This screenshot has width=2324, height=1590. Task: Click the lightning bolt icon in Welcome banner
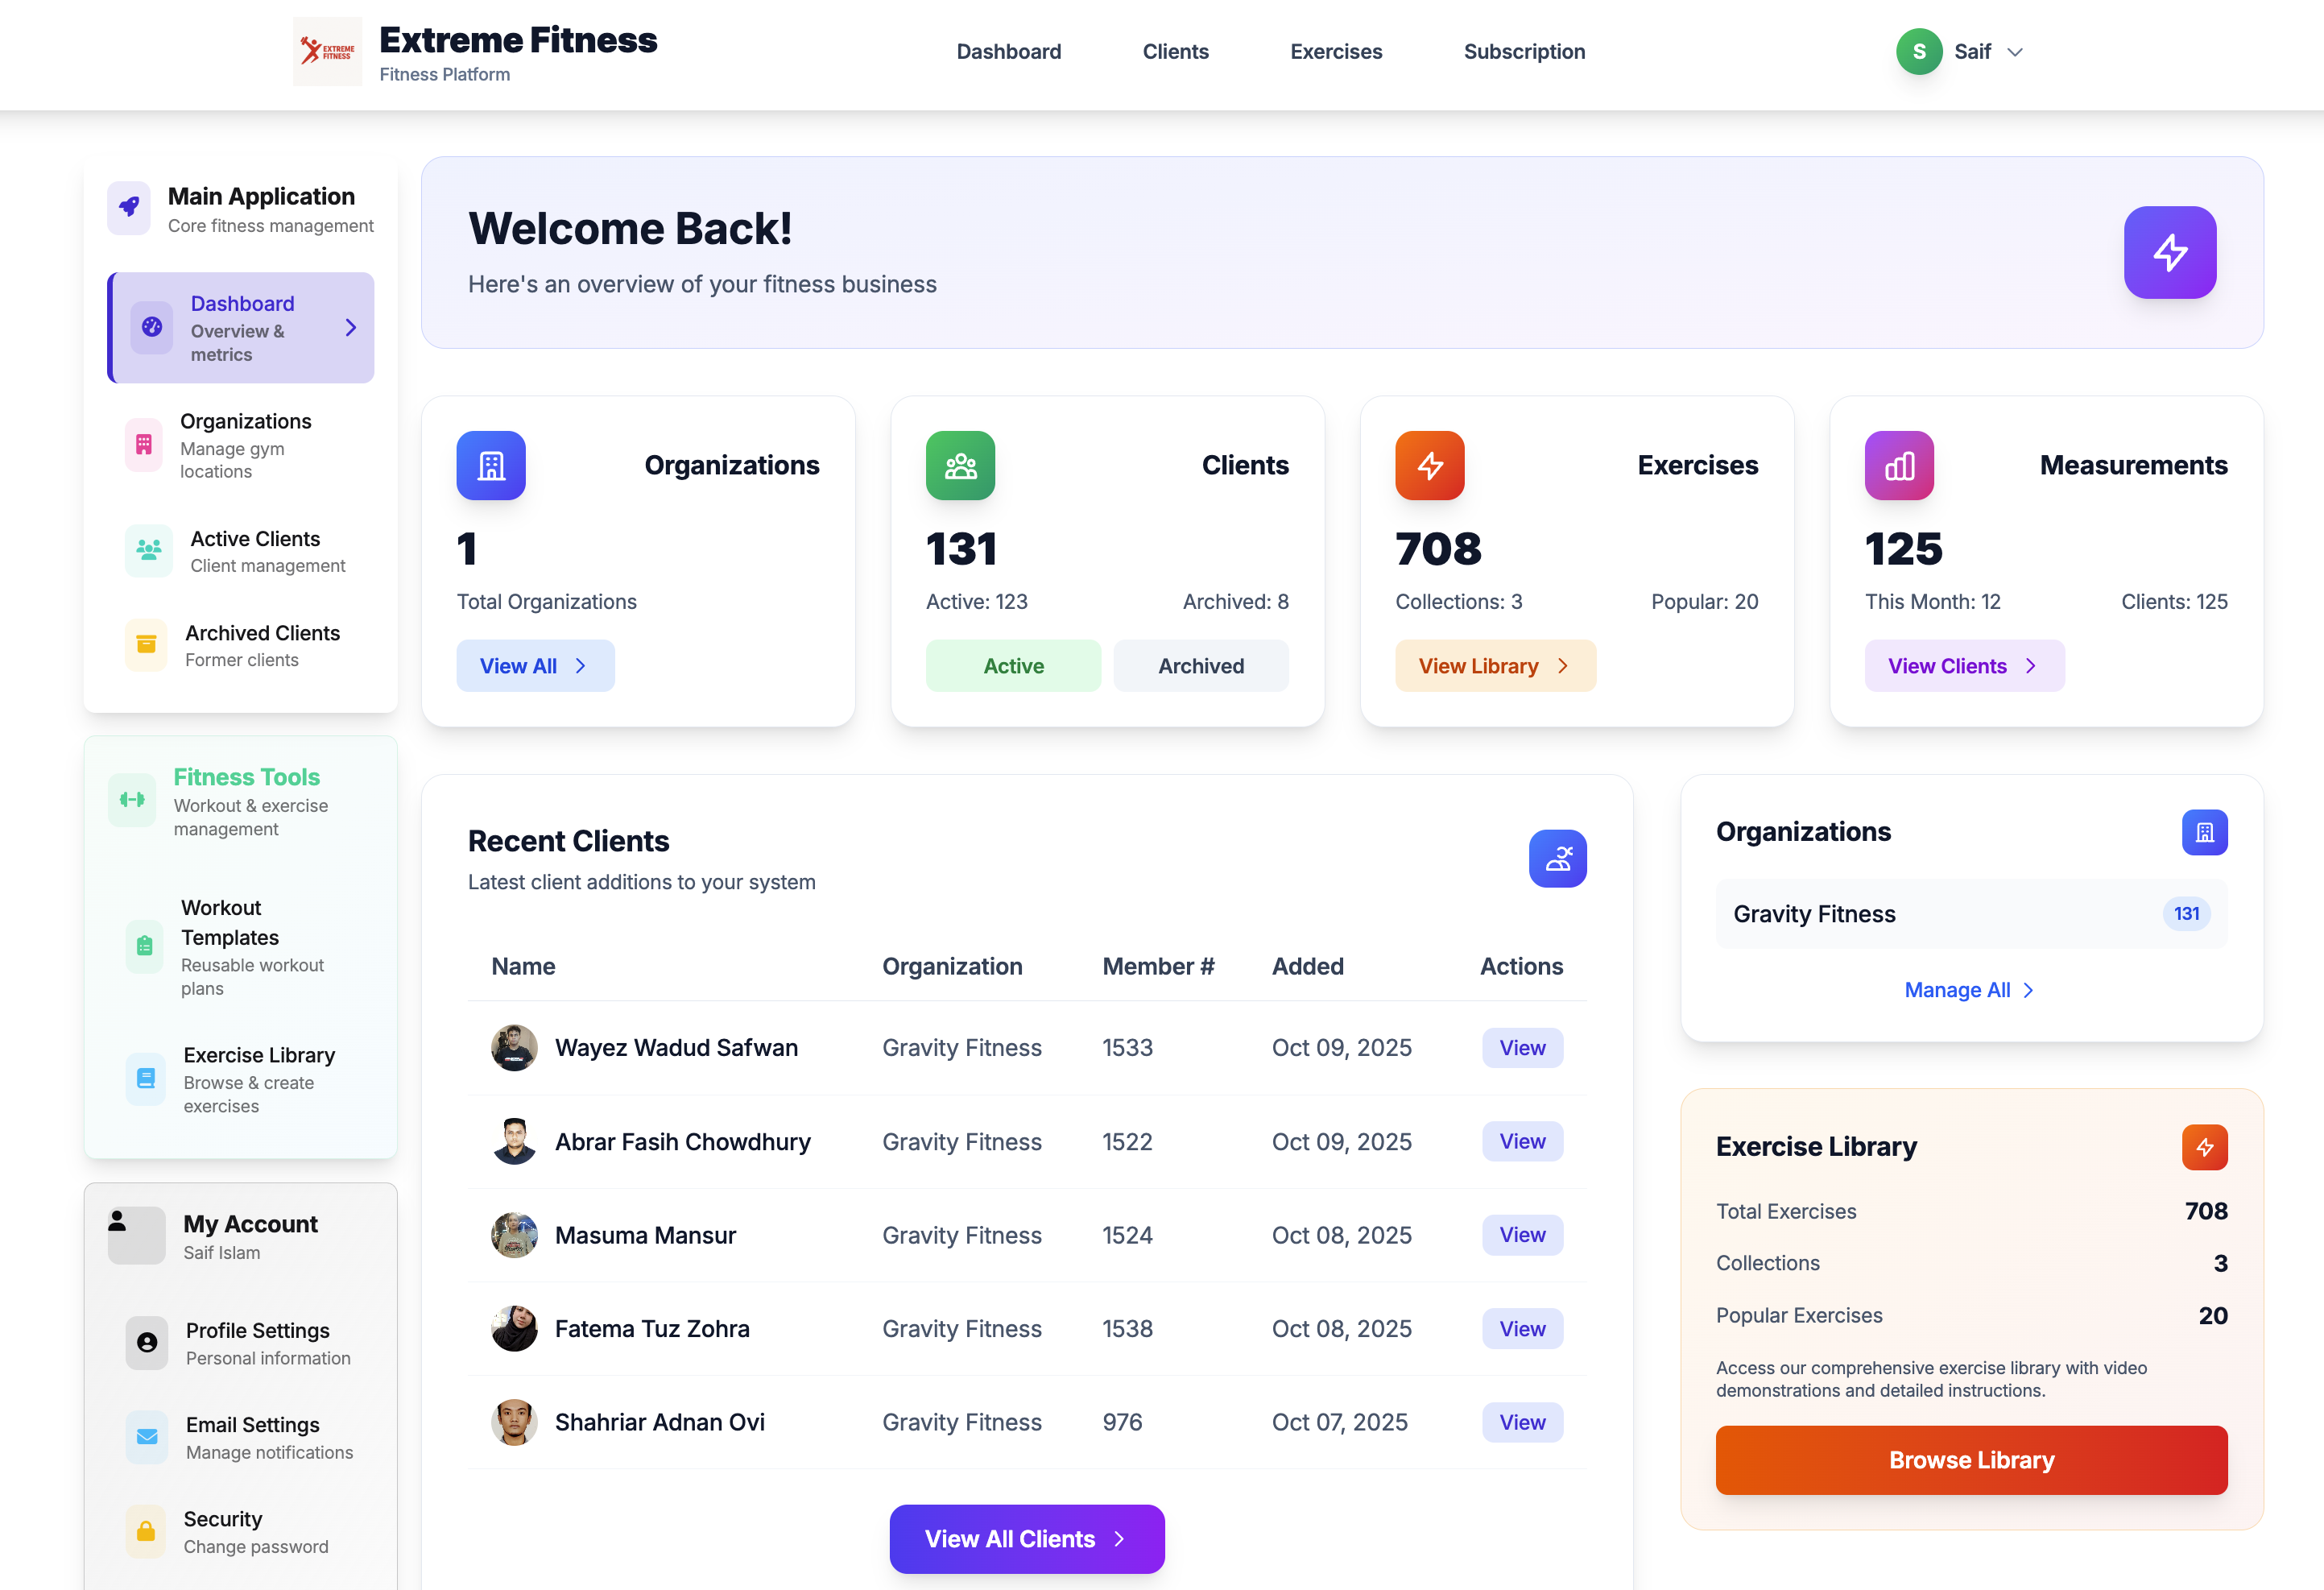point(2169,252)
